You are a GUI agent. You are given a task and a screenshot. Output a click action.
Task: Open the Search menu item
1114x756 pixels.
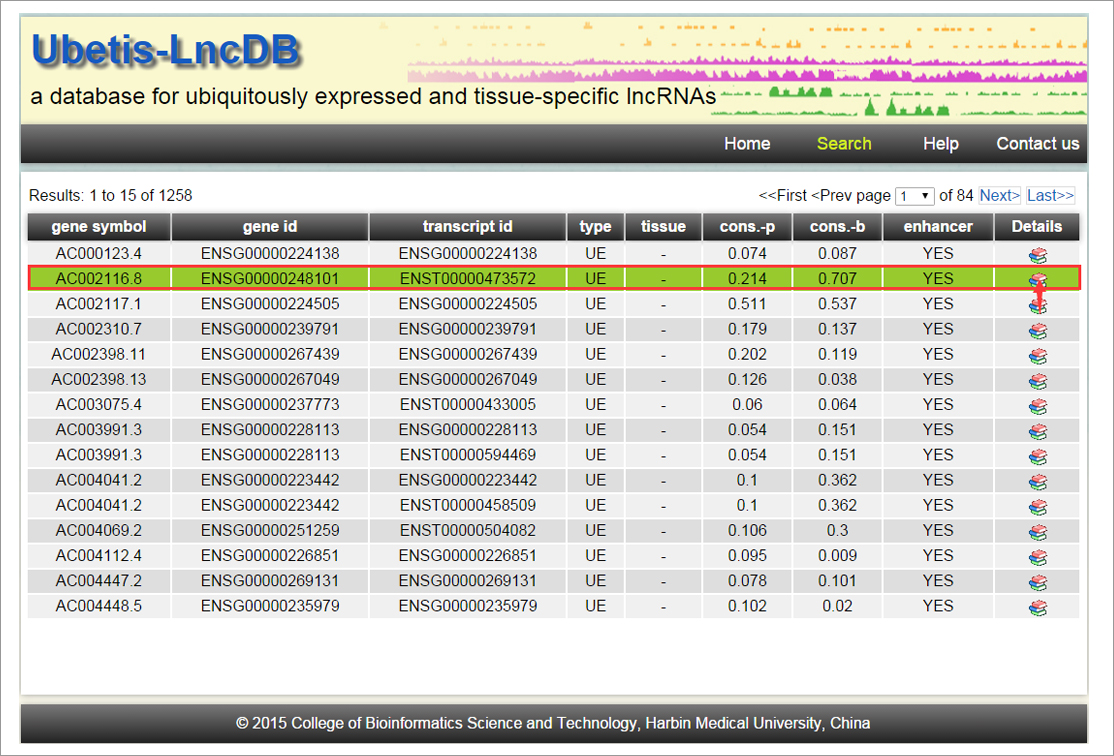click(844, 144)
